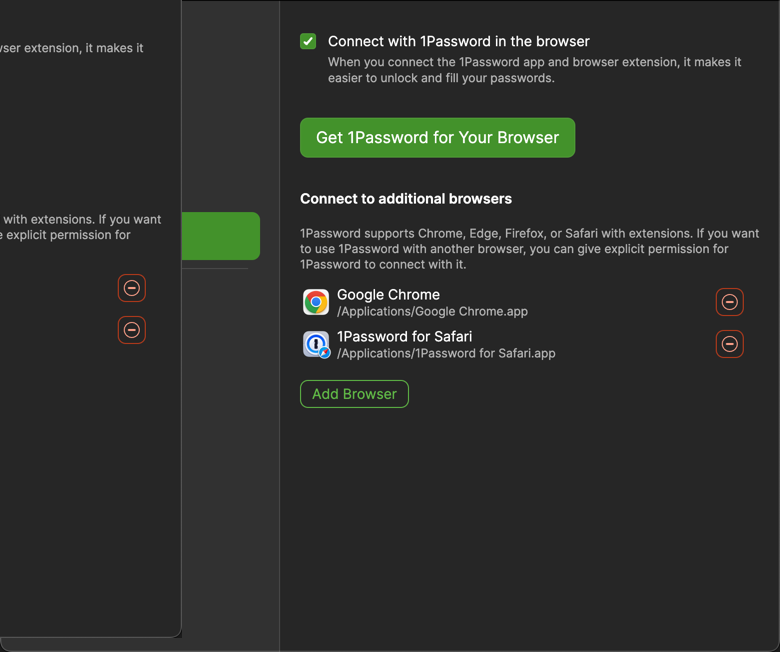Click the cut-off extensions text in left window
Screen dimensions: 780x652
[x=80, y=227]
